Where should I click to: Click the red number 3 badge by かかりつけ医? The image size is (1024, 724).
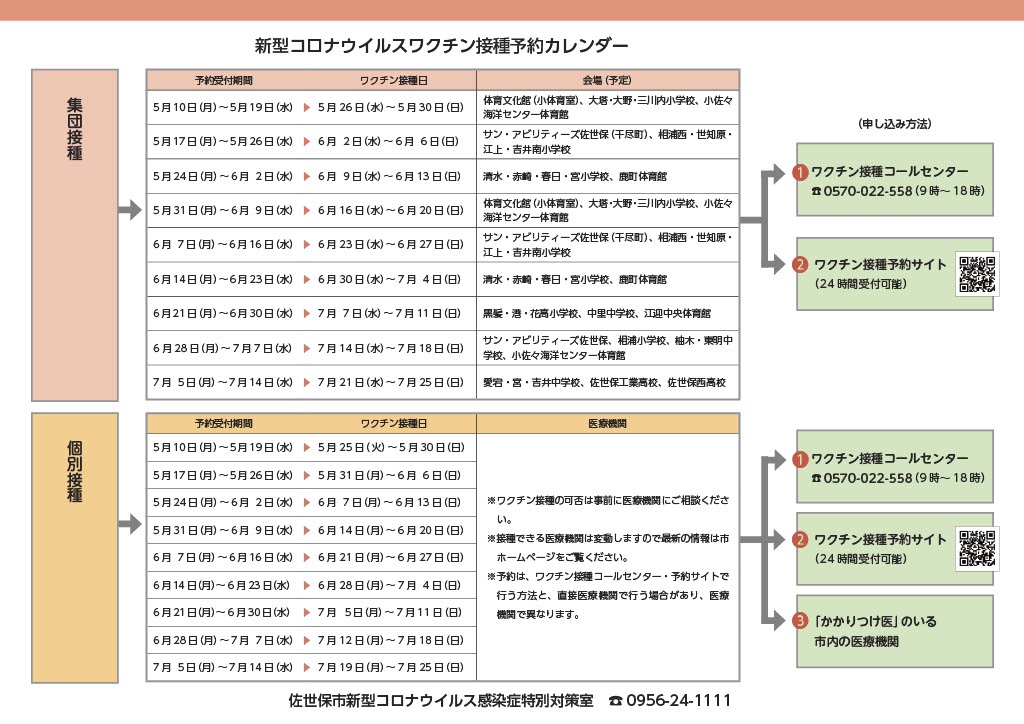[800, 620]
